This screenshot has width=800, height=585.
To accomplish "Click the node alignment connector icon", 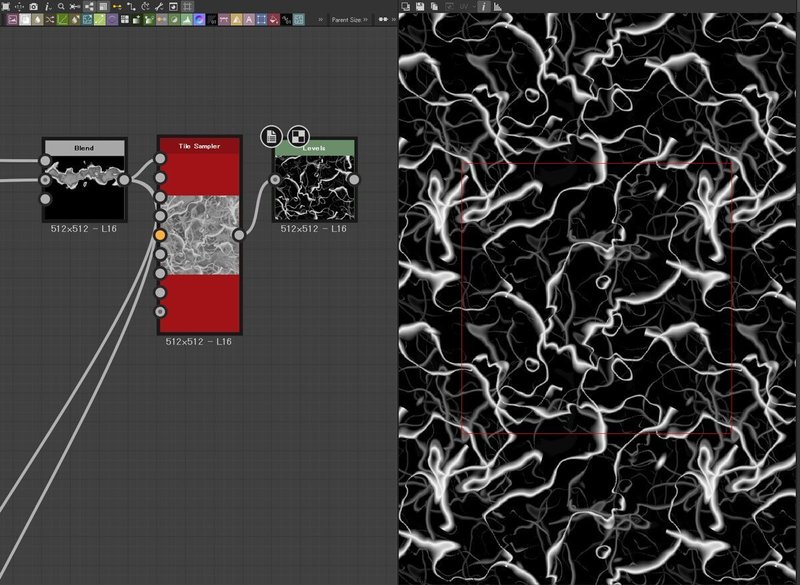I will coord(74,7).
